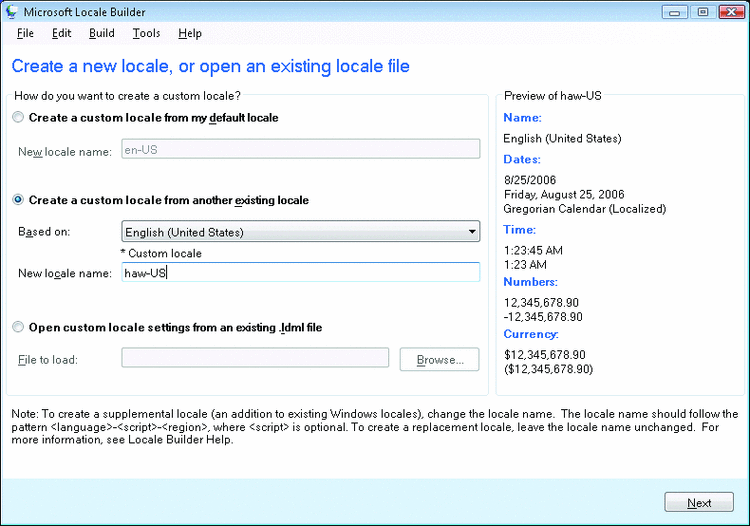Close the Locale Builder window
Screen dimensions: 750x526
pos(731,12)
